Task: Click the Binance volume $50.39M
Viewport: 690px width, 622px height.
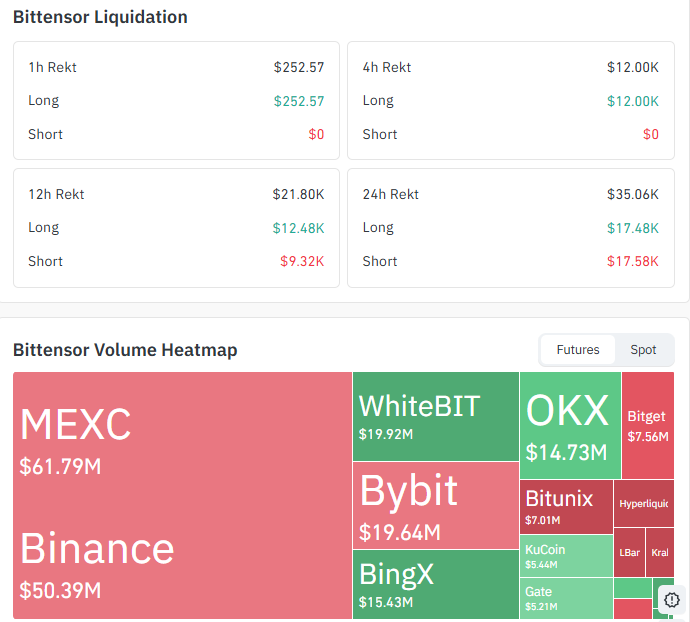Action: (60, 591)
